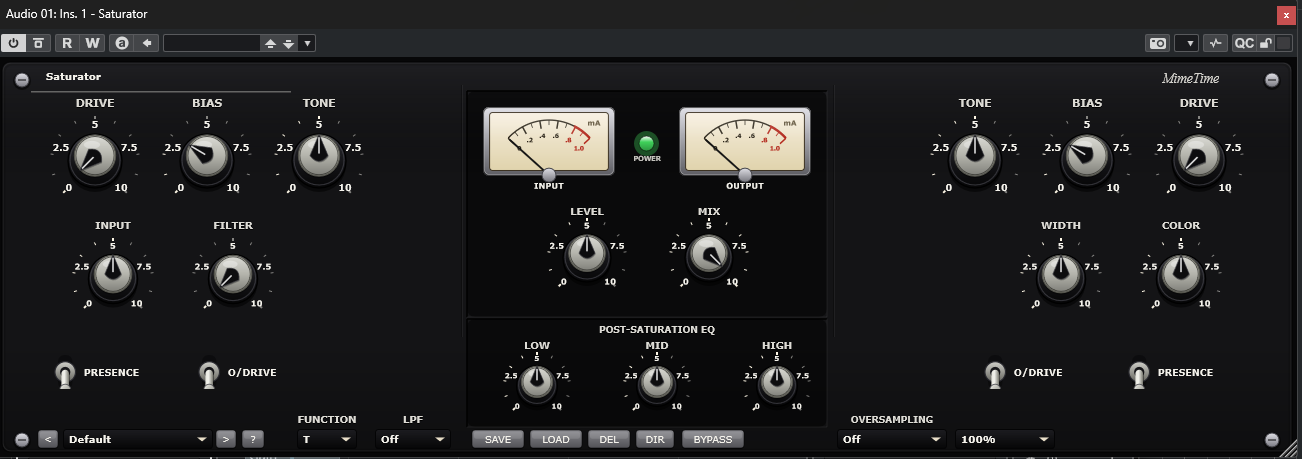
Task: Click the Saturator title label
Action: tap(73, 76)
